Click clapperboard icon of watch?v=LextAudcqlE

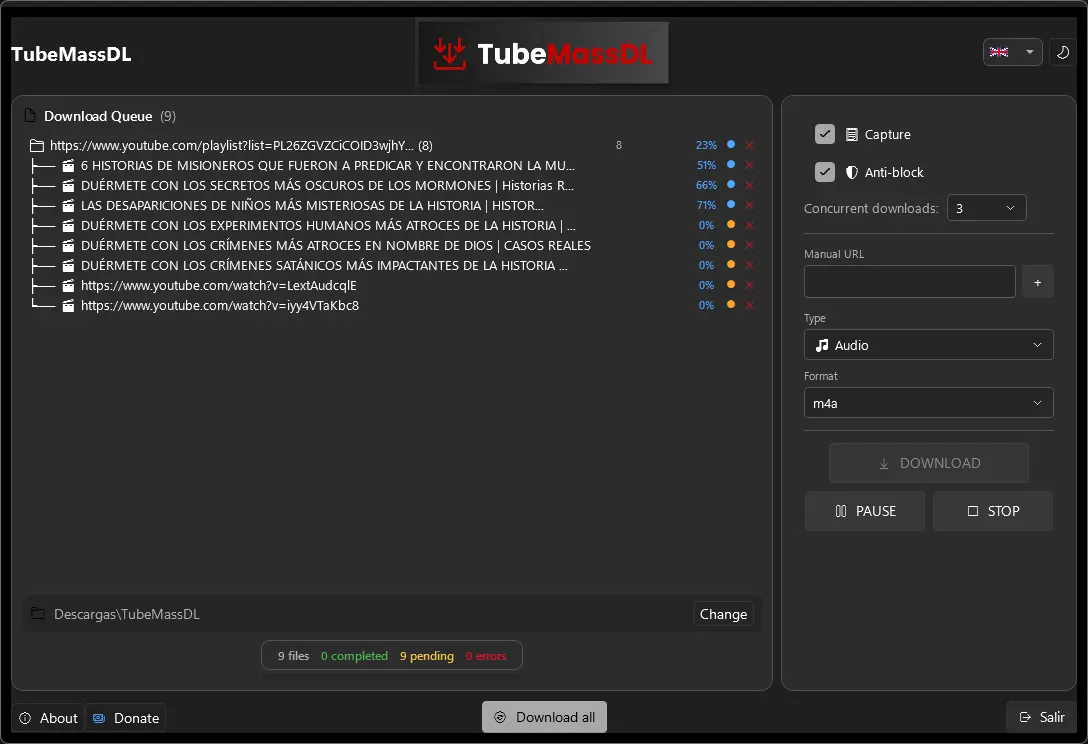[x=68, y=286]
